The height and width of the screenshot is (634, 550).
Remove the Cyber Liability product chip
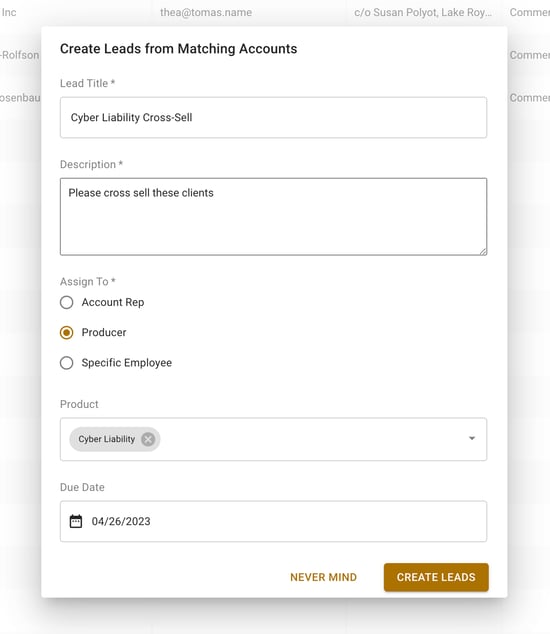click(148, 439)
